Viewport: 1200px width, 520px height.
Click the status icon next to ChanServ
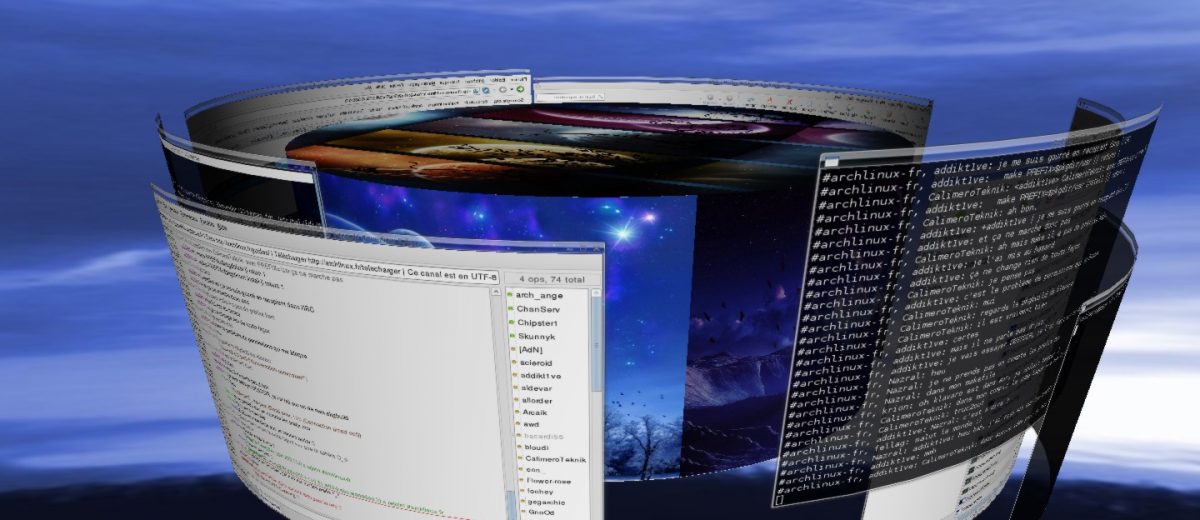click(509, 310)
